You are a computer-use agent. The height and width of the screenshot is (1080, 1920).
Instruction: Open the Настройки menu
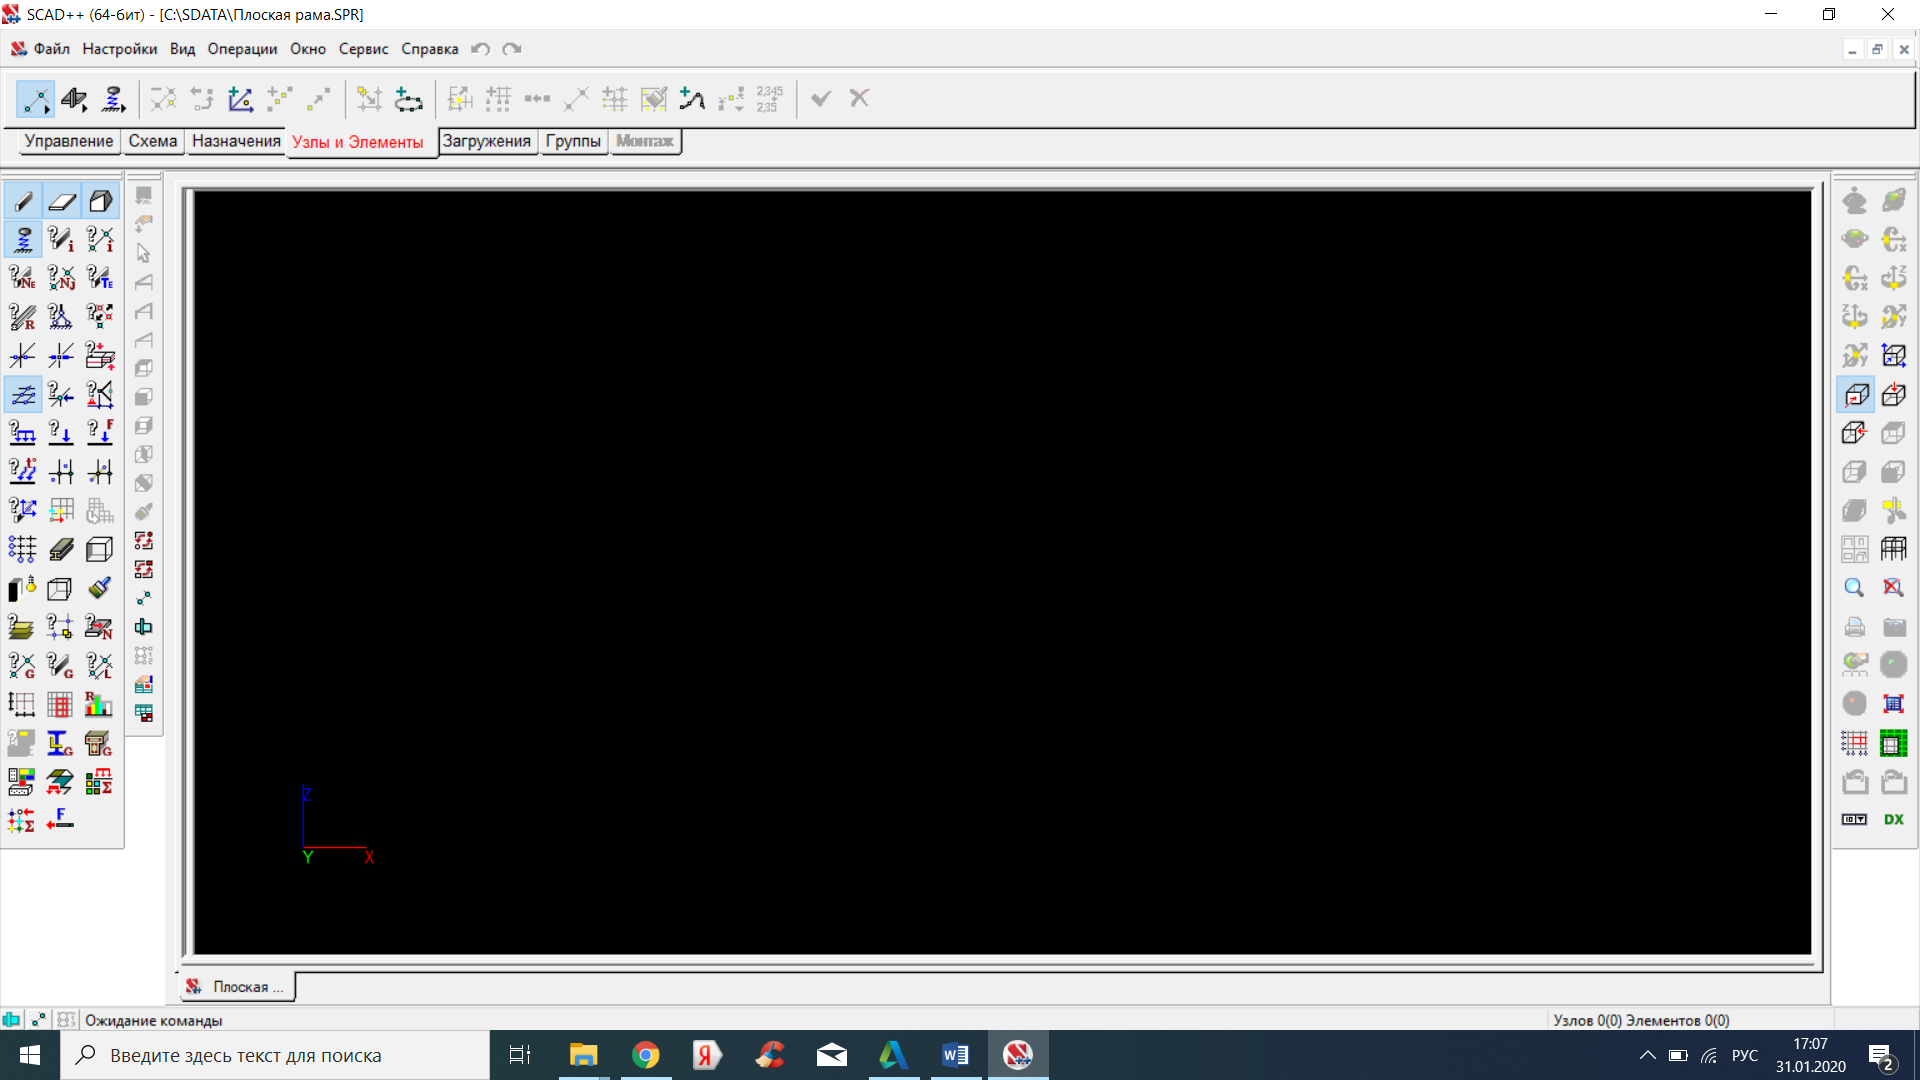pos(120,49)
